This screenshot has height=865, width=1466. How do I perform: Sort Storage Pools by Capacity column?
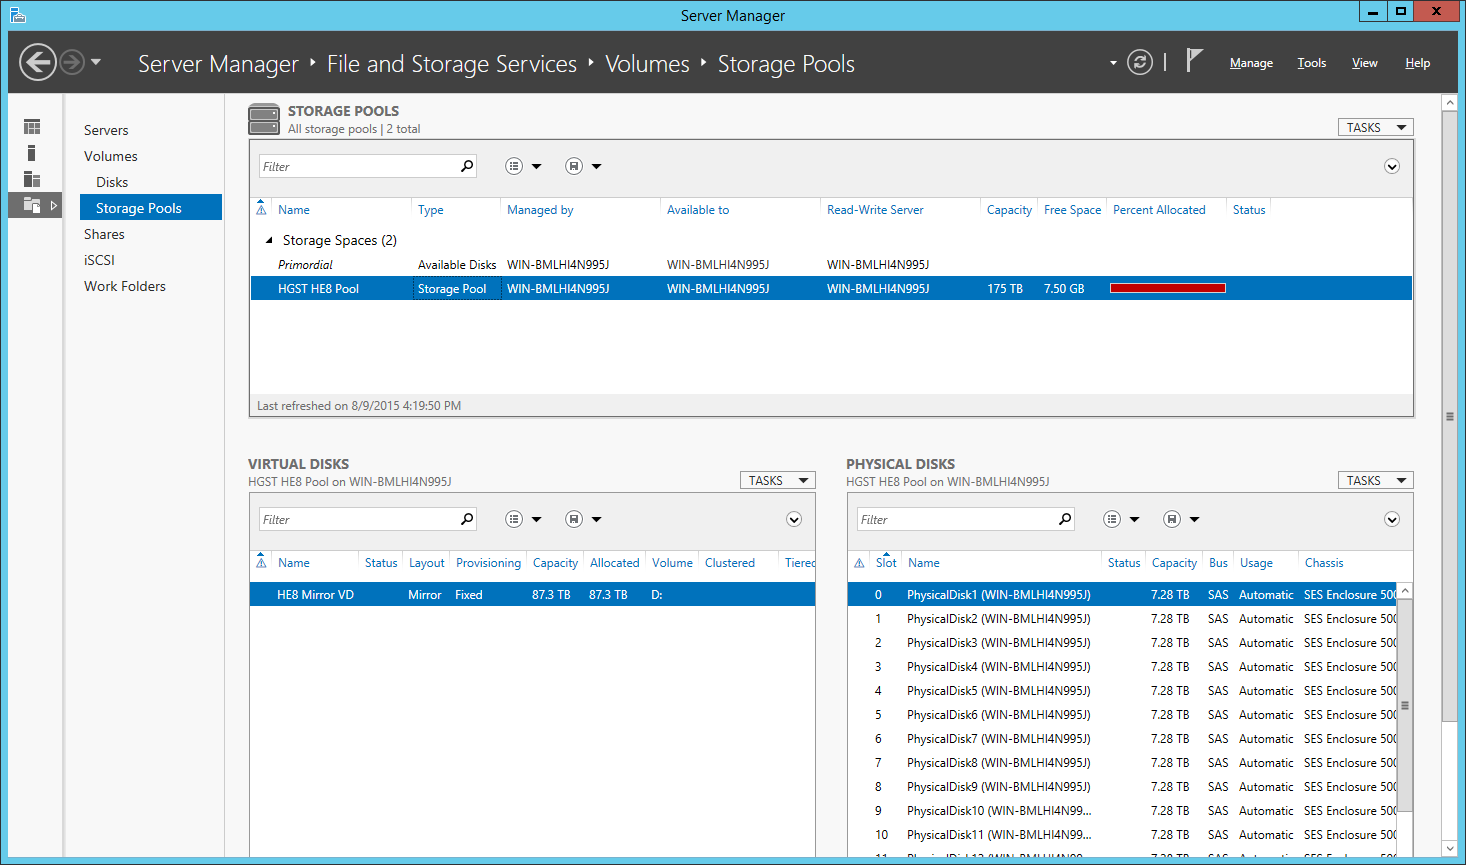(x=1009, y=210)
